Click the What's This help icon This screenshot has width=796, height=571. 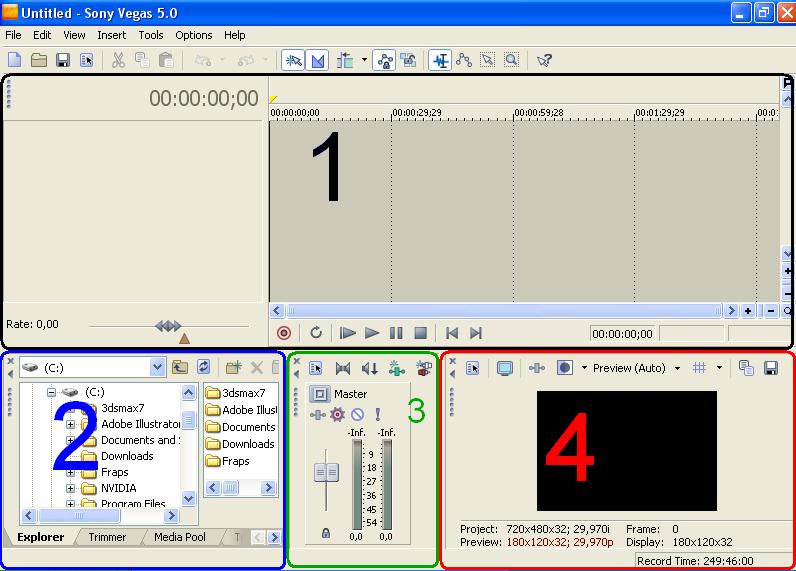544,60
